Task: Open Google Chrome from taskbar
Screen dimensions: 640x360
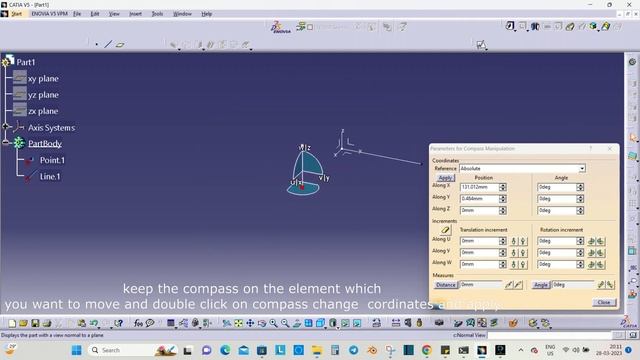Action: [427, 350]
